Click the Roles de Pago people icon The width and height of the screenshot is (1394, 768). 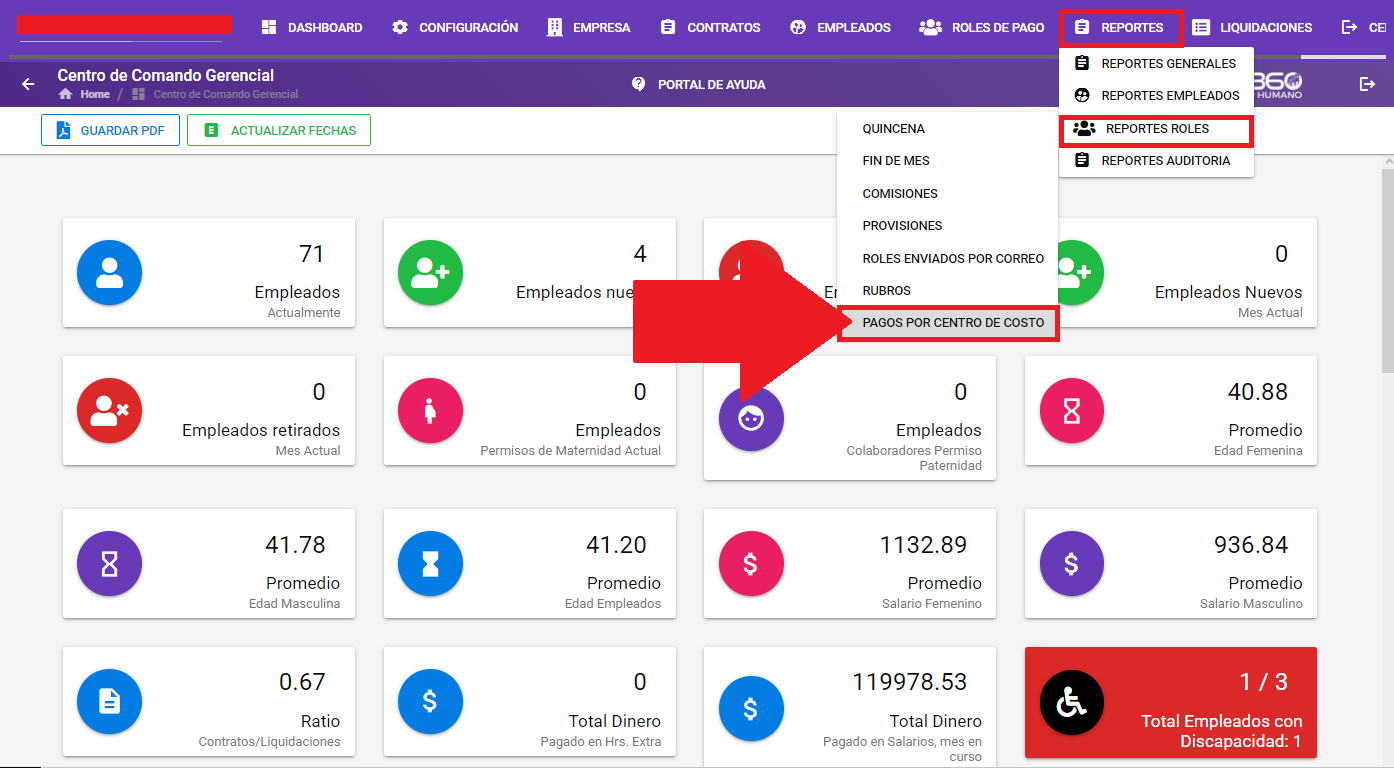(930, 28)
